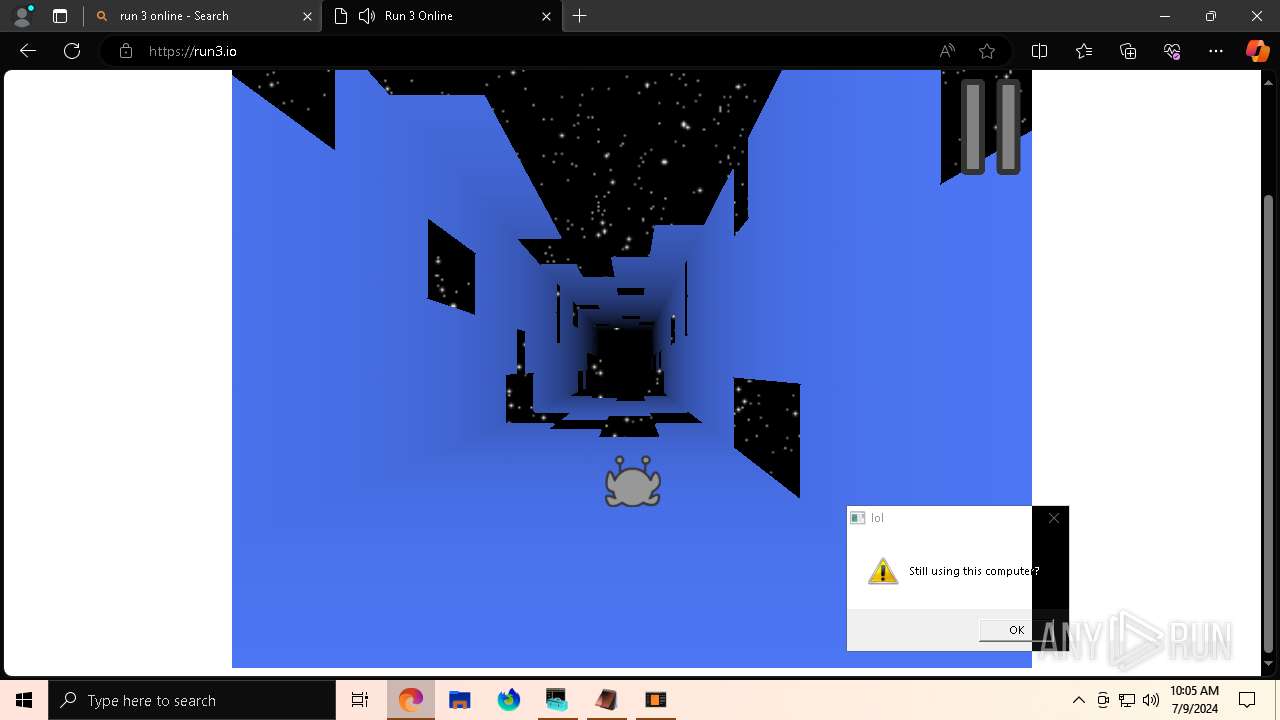This screenshot has height=720, width=1280.
Task: Open File Explorer from the taskbar
Action: [x=460, y=700]
